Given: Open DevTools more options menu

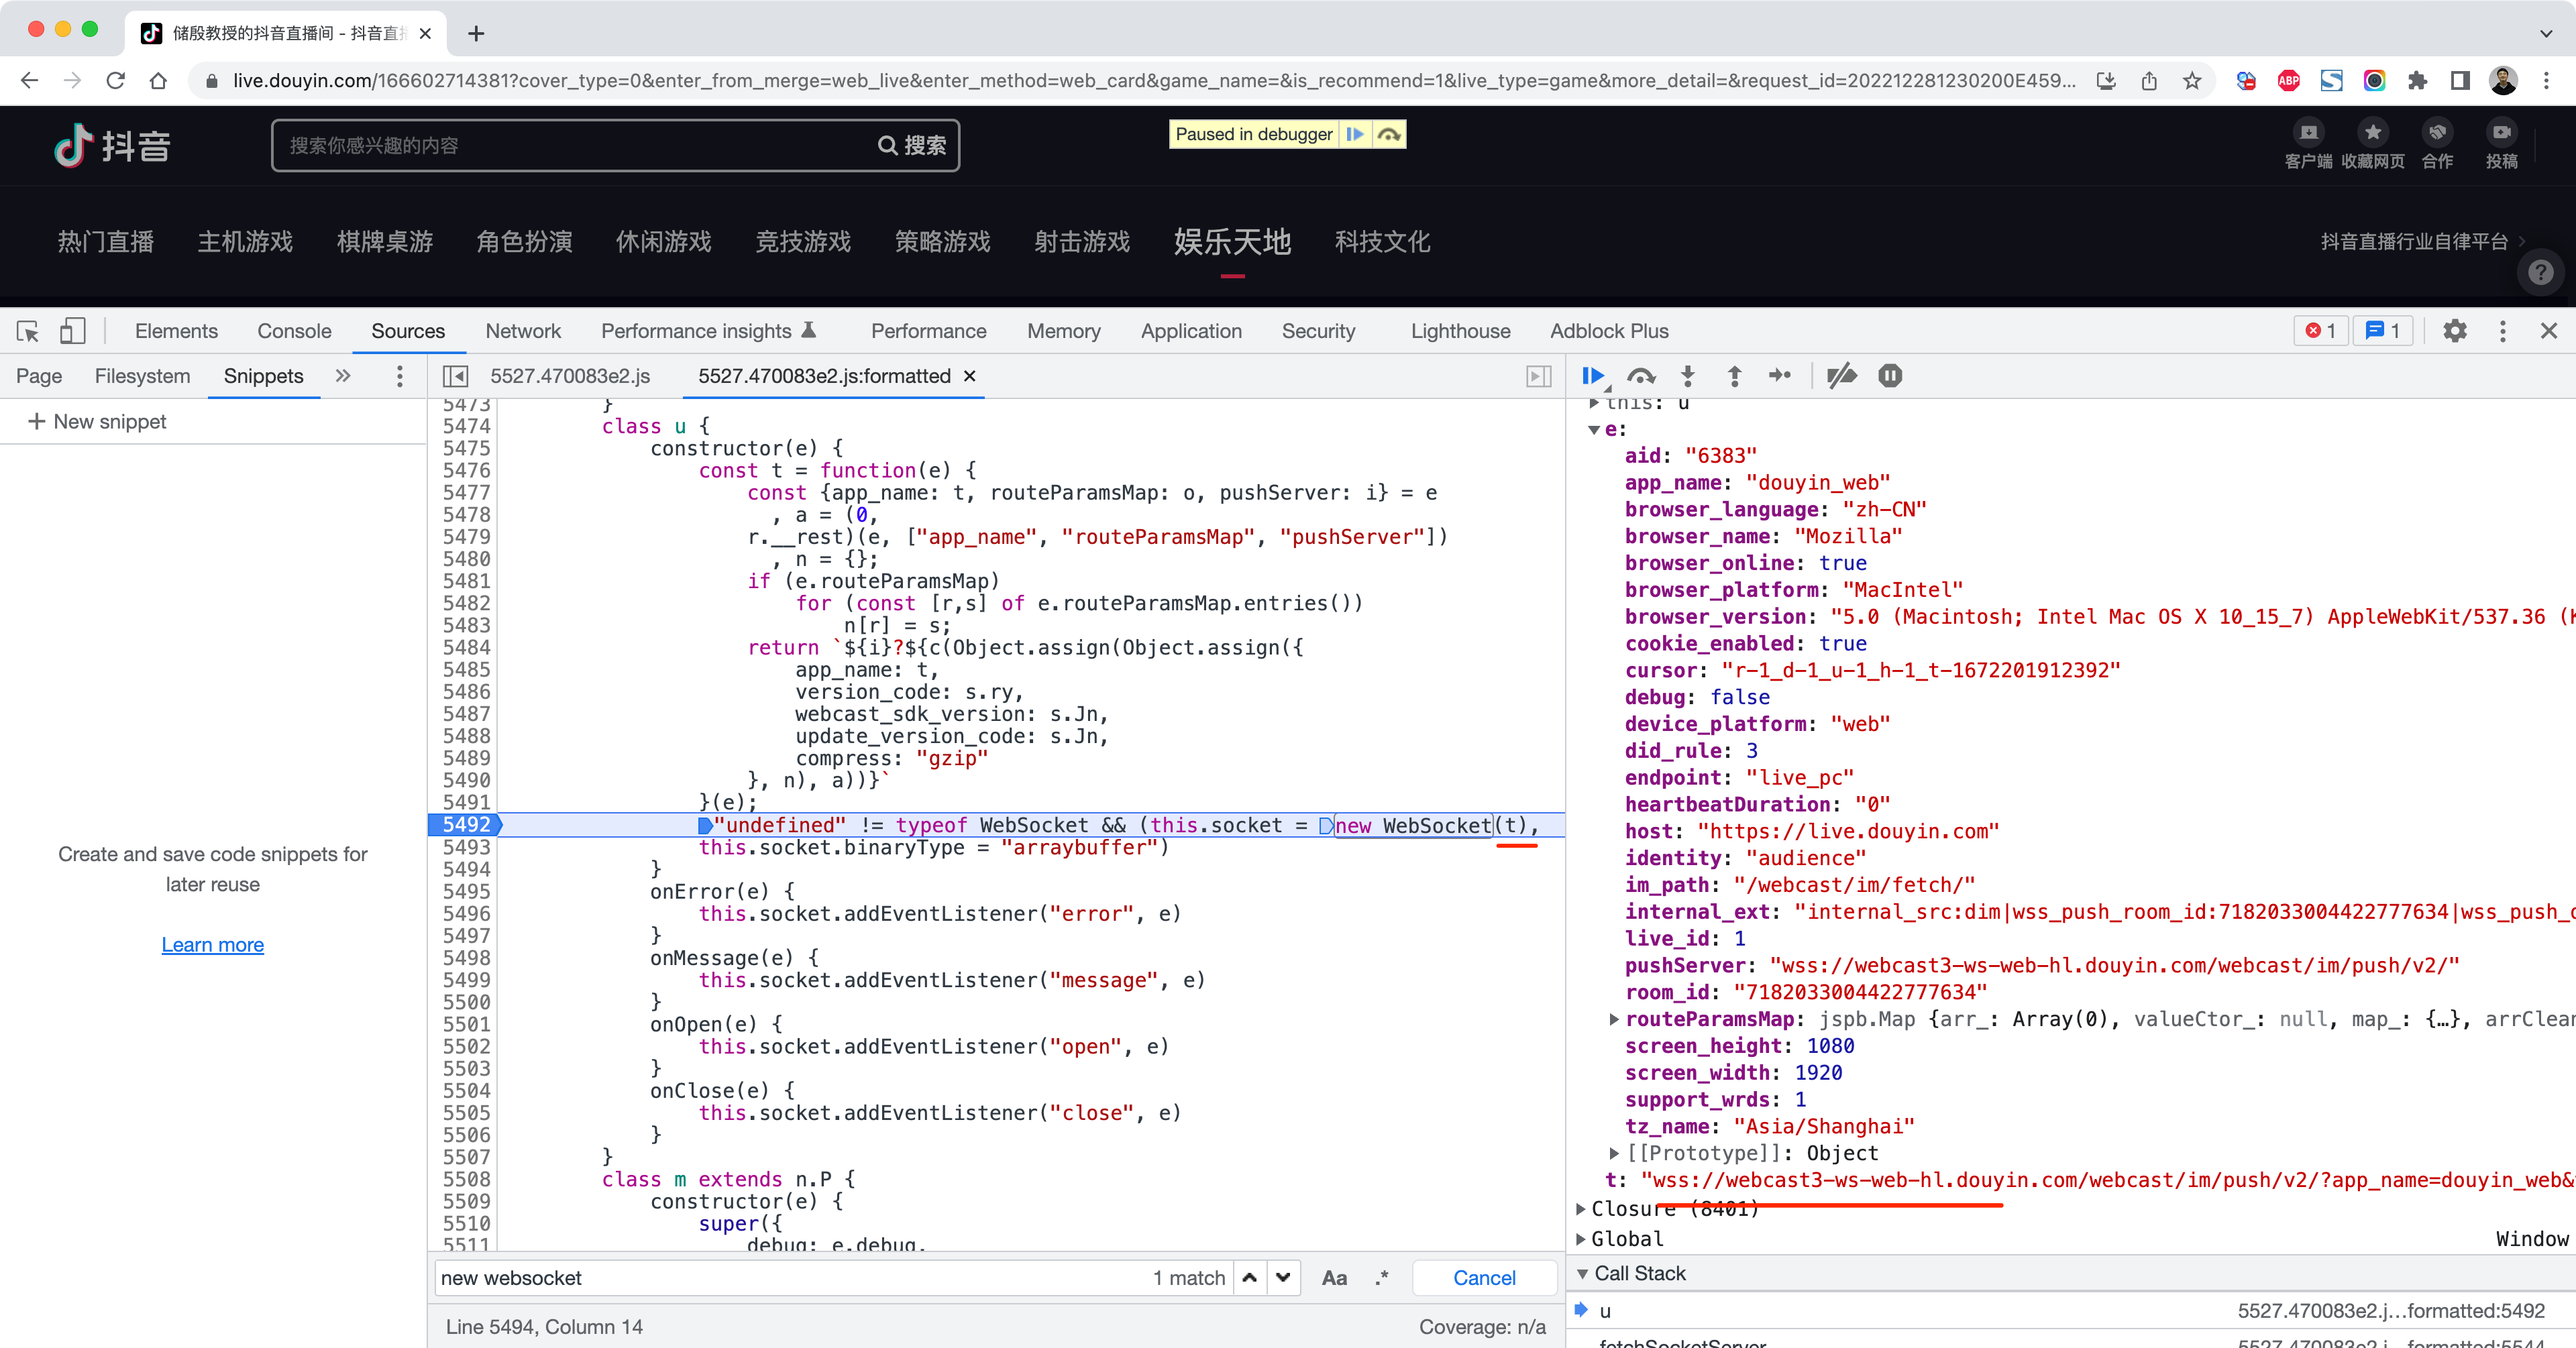Looking at the screenshot, I should coord(2503,331).
